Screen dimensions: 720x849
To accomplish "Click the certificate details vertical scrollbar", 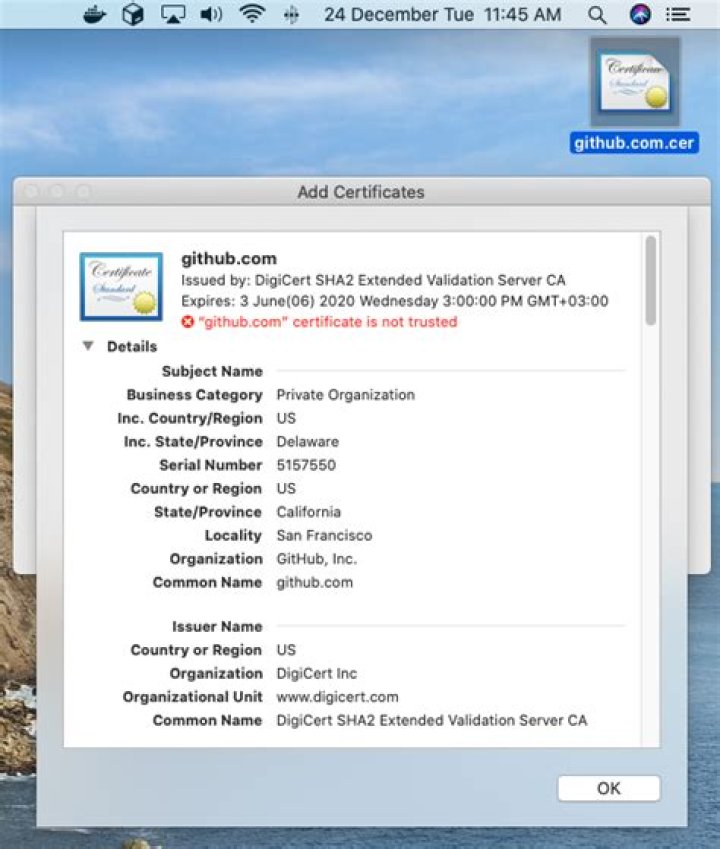I will (x=651, y=280).
